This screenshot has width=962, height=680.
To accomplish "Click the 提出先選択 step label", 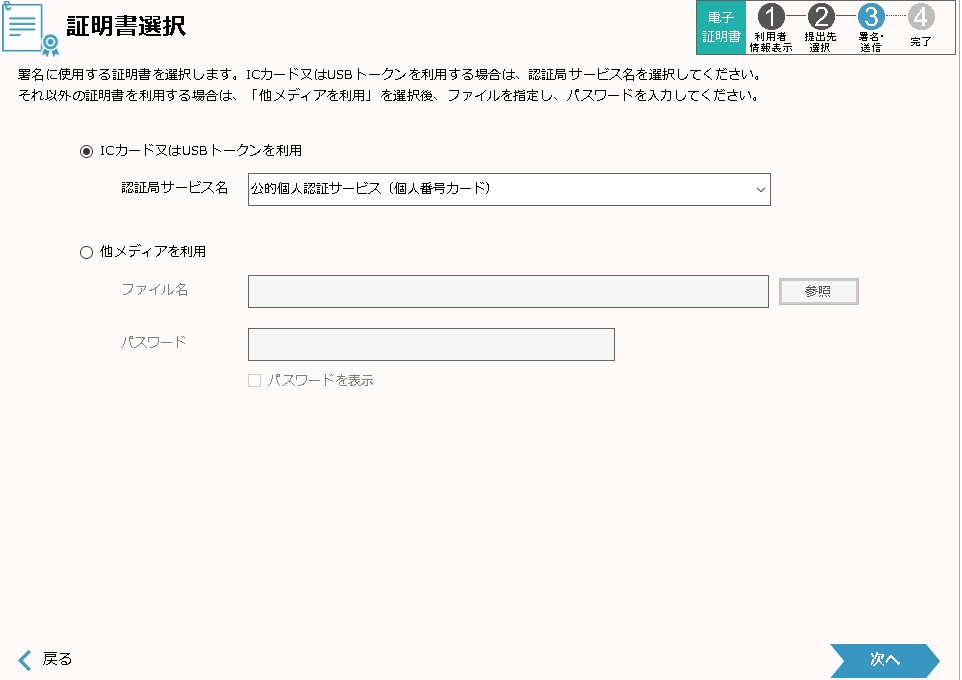I will click(x=820, y=42).
